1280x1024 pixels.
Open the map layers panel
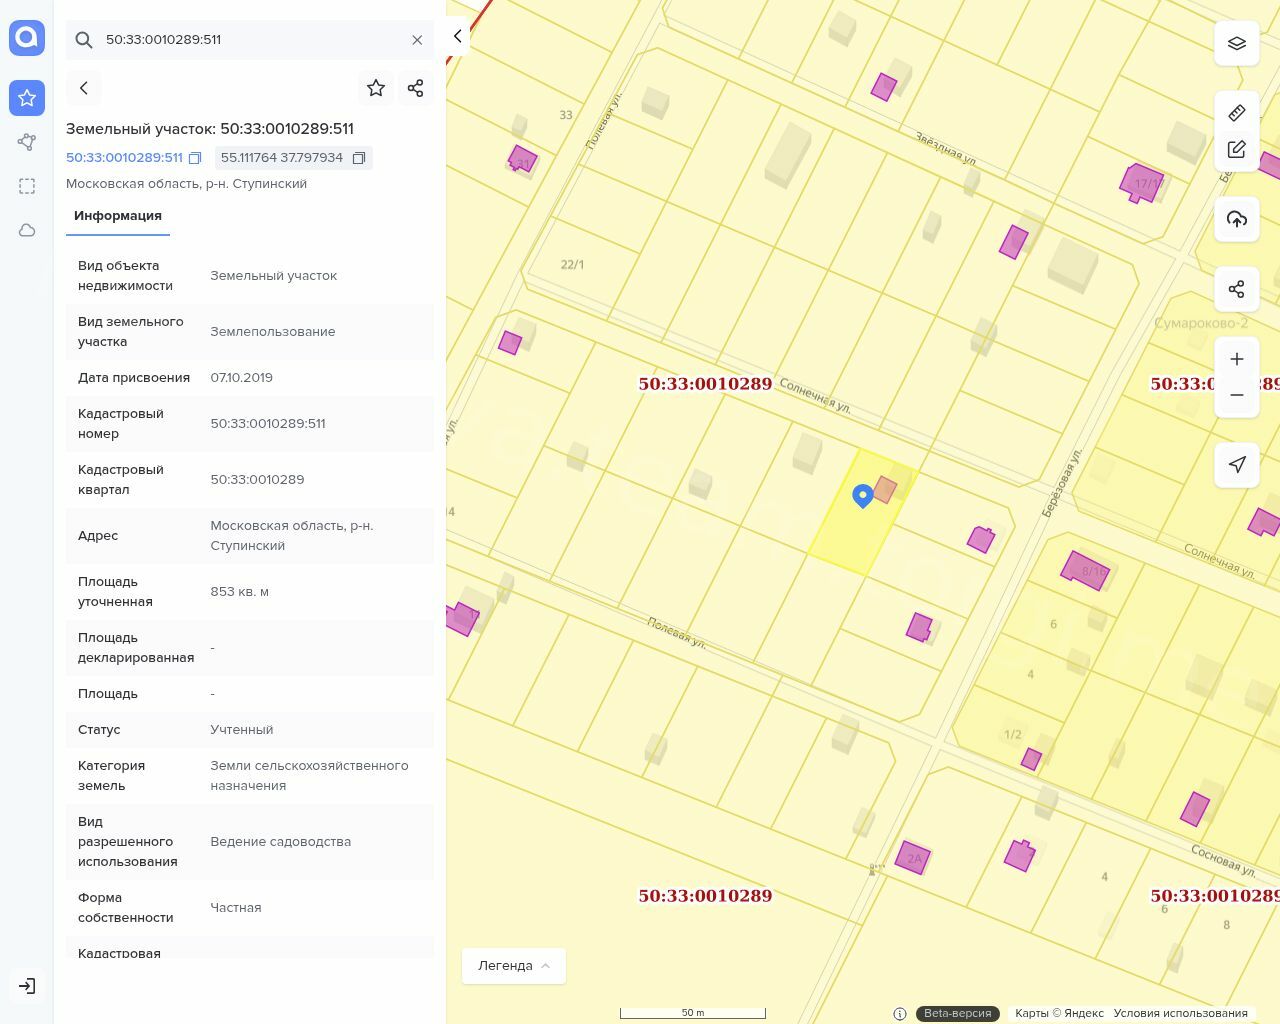[x=1237, y=43]
